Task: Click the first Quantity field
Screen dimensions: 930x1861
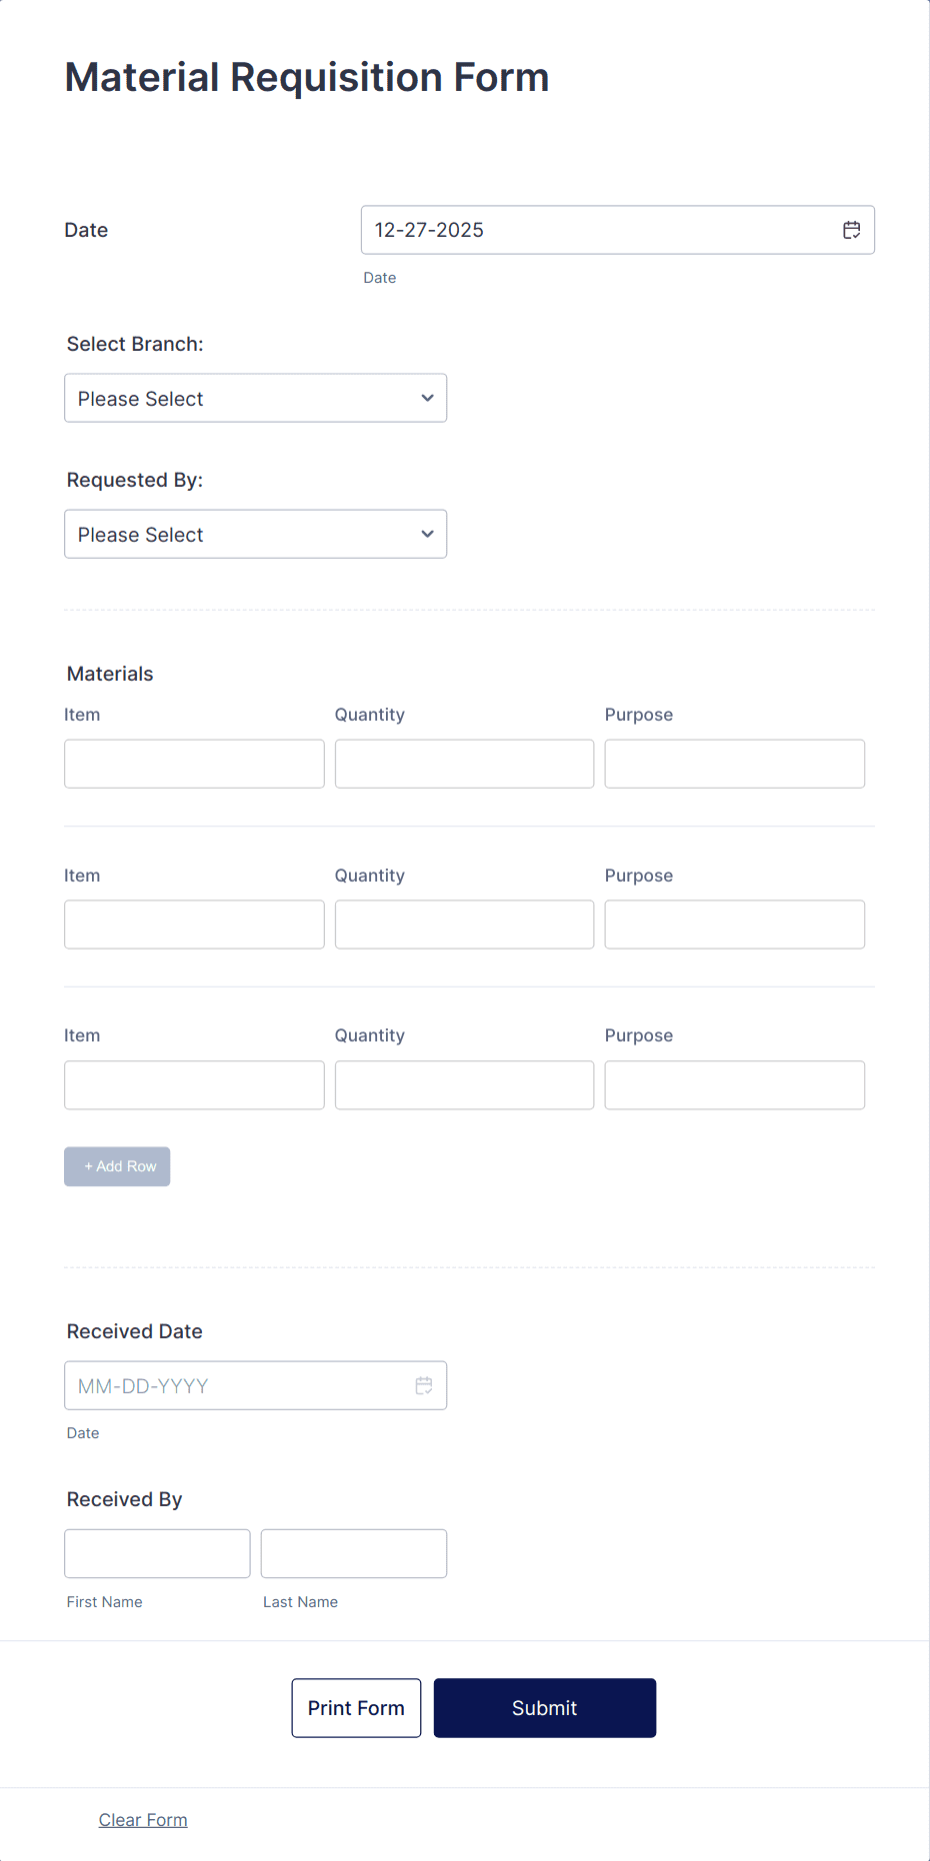Action: (464, 763)
